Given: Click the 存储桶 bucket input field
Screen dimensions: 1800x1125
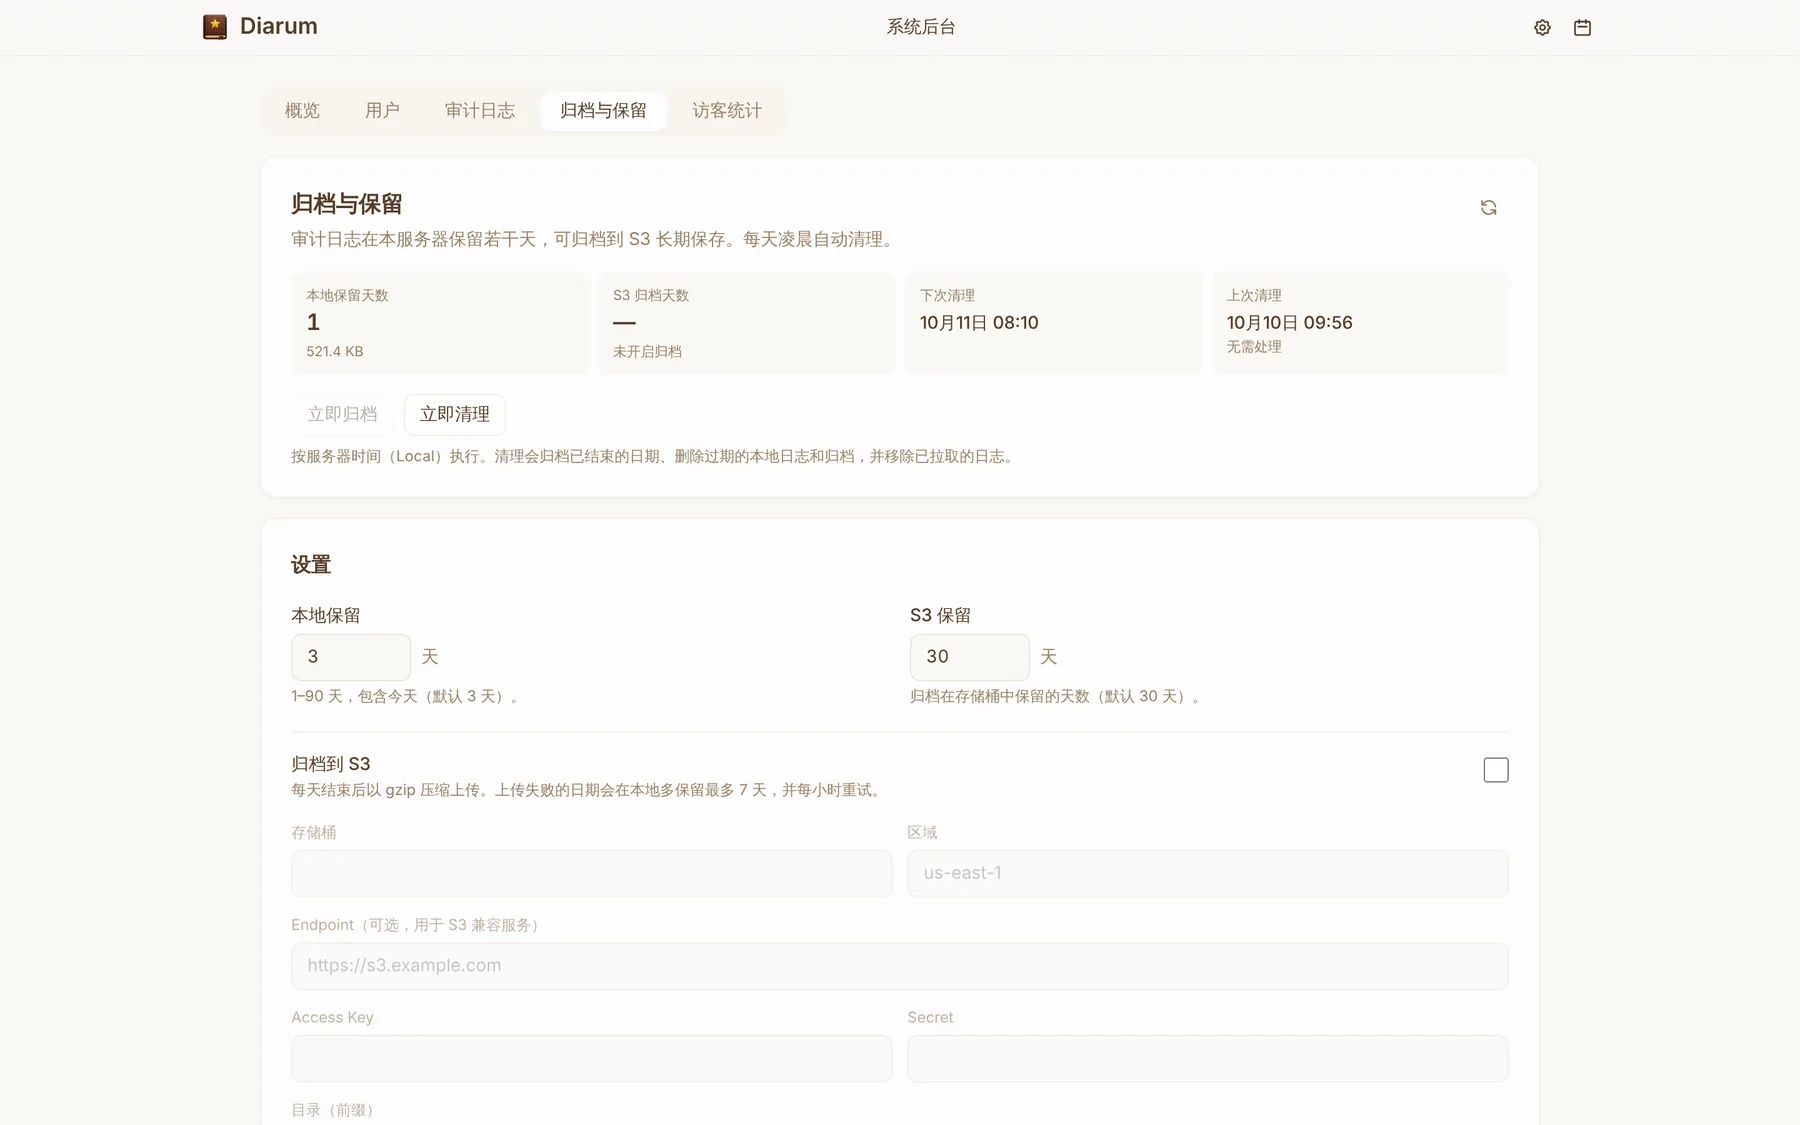Looking at the screenshot, I should pyautogui.click(x=591, y=873).
